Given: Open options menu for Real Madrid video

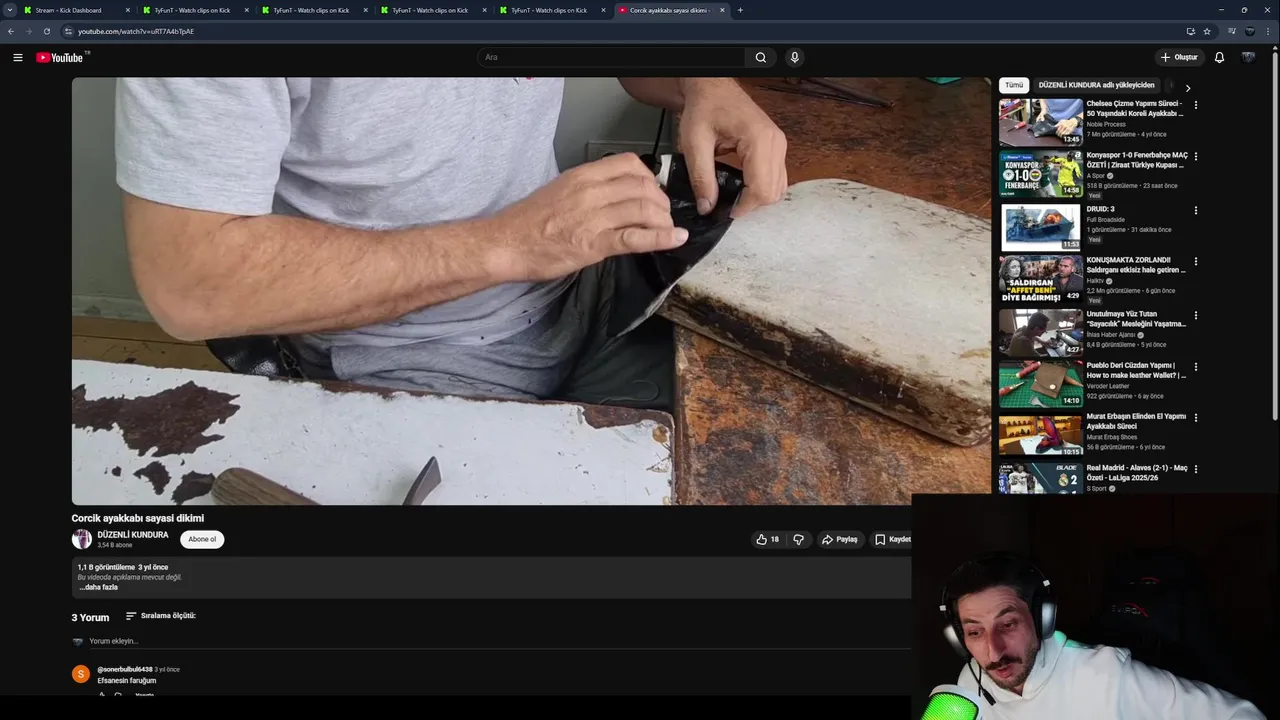Looking at the screenshot, I should (1196, 468).
